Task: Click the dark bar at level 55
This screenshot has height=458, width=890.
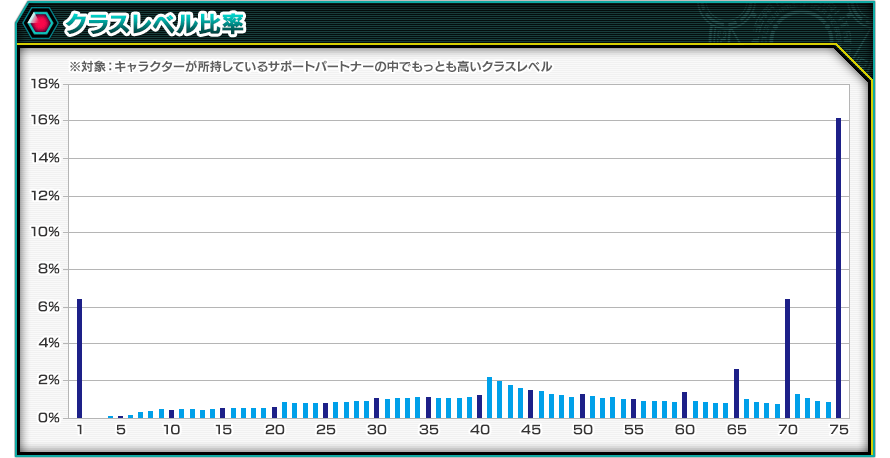Action: tap(633, 408)
